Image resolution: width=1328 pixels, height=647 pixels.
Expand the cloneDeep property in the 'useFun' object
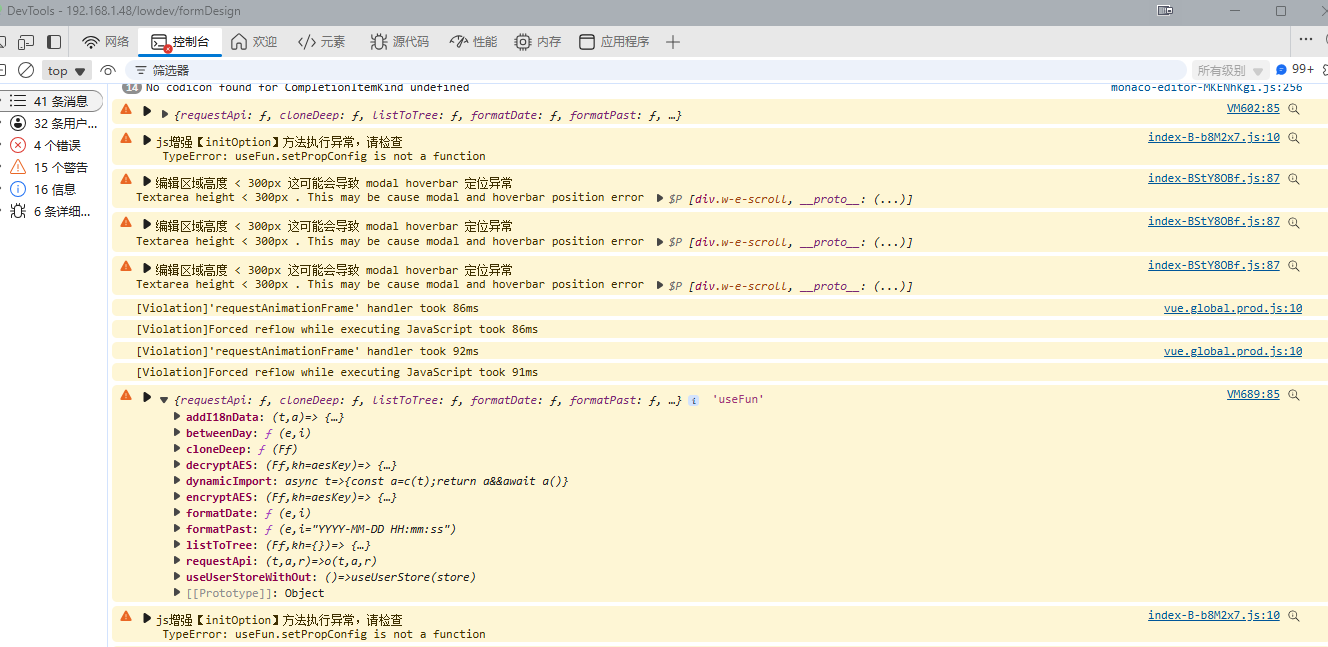point(179,449)
